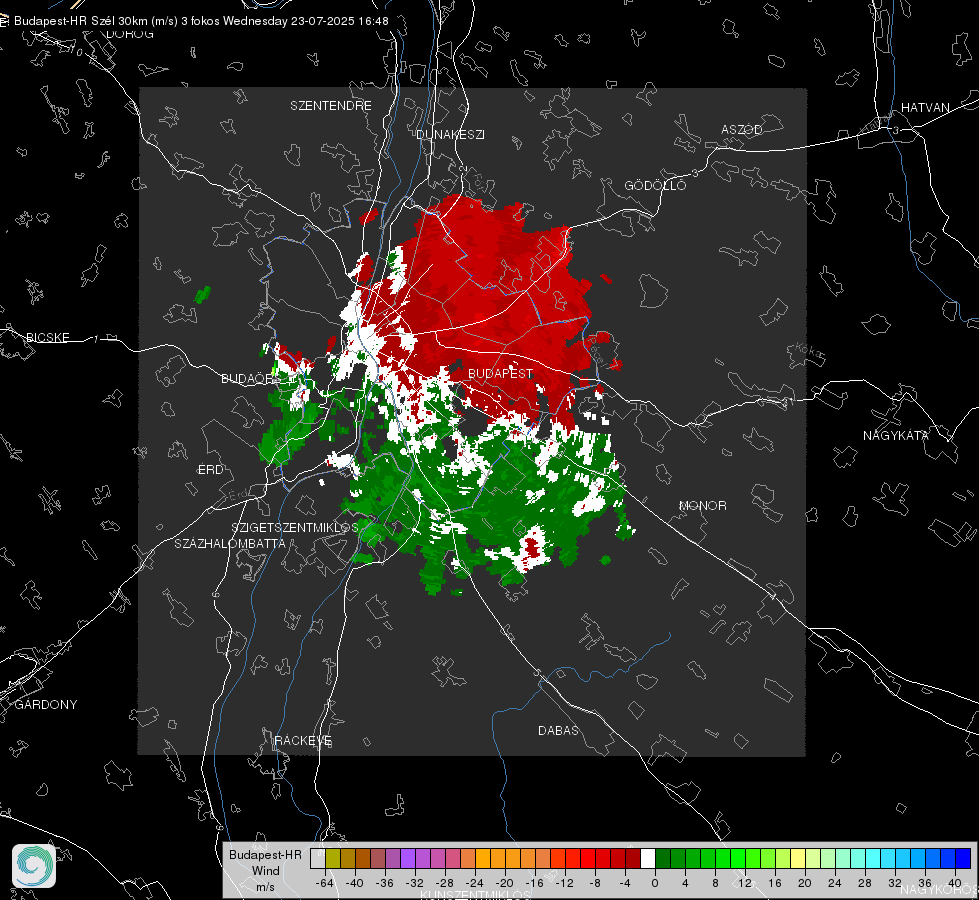
Task: Click the '28' legend scale value
Action: click(865, 883)
